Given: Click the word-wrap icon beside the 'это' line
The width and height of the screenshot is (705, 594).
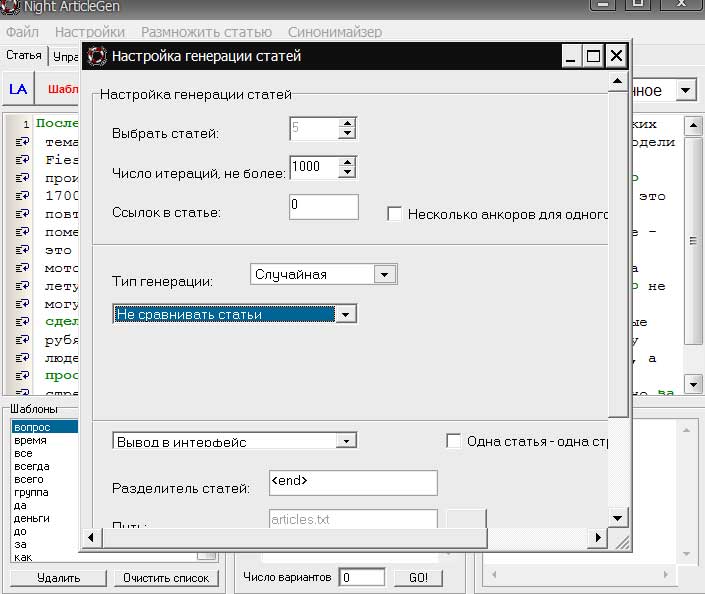Looking at the screenshot, I should pos(22,250).
